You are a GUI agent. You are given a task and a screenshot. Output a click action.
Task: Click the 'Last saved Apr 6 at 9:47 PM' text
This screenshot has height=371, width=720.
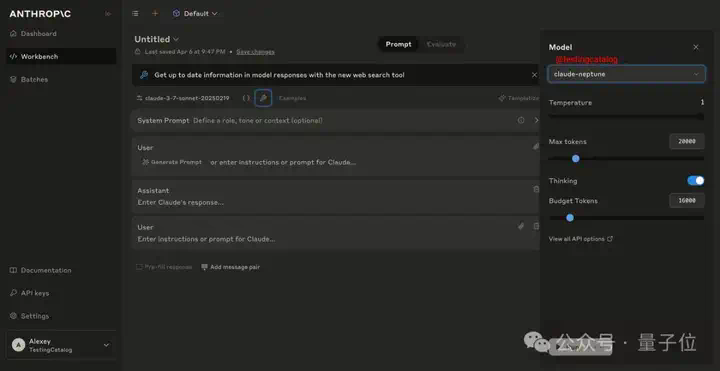185,52
